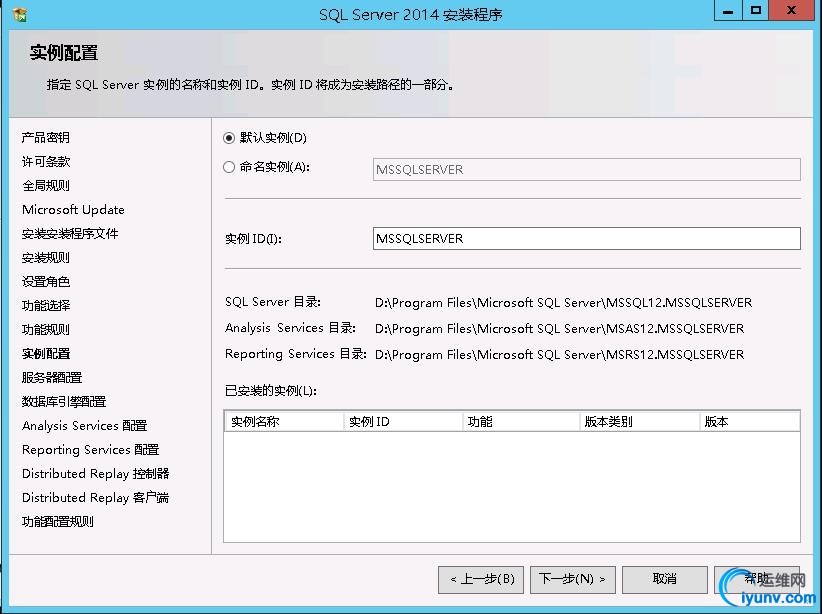Sort by 版本 column header
This screenshot has height=614, width=822.
[x=750, y=422]
